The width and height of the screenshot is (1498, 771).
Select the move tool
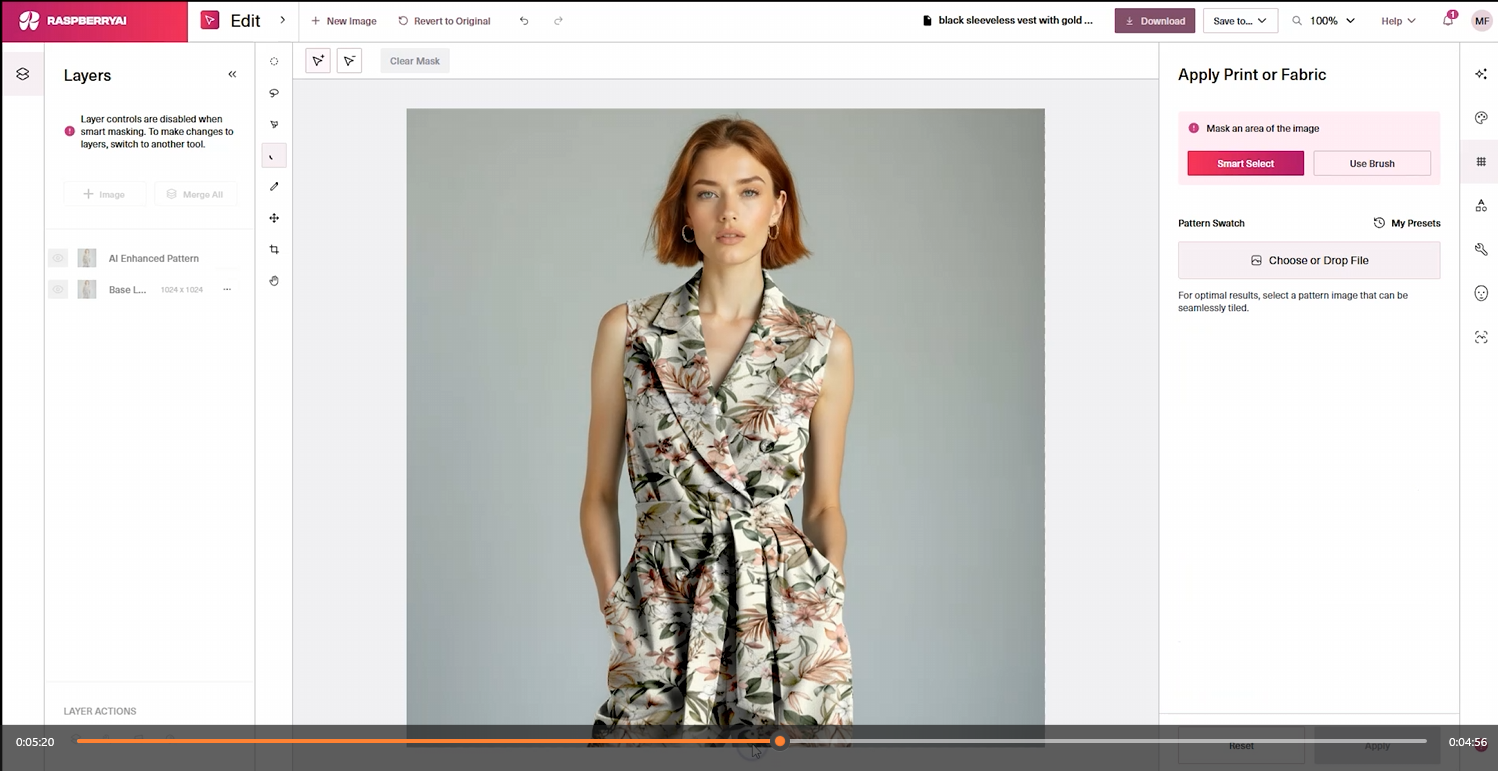(274, 218)
